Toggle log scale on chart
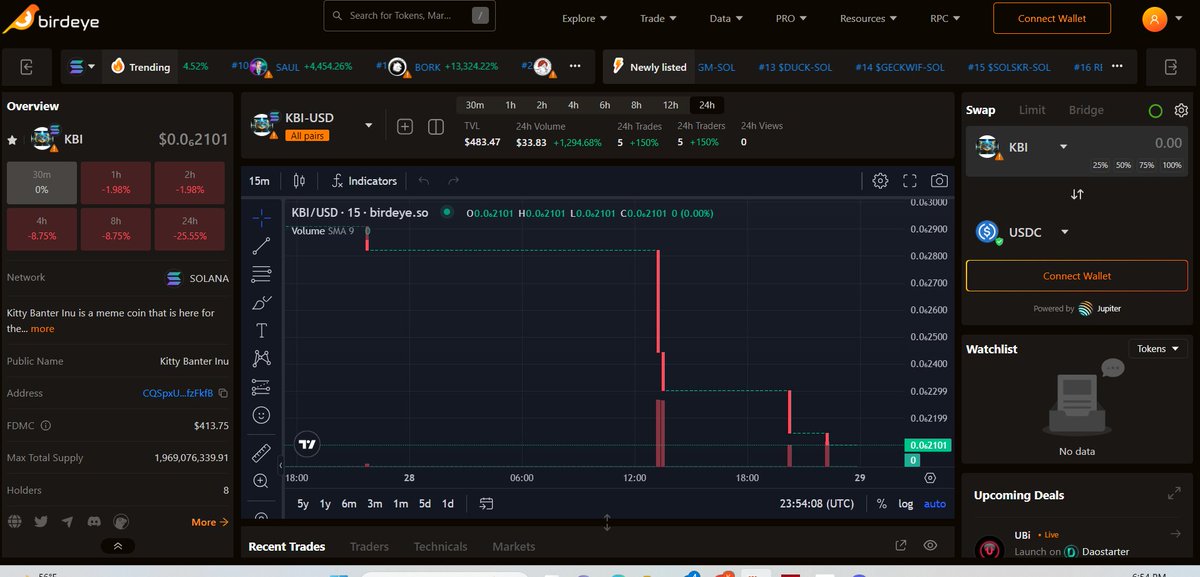This screenshot has width=1200, height=577. click(905, 504)
